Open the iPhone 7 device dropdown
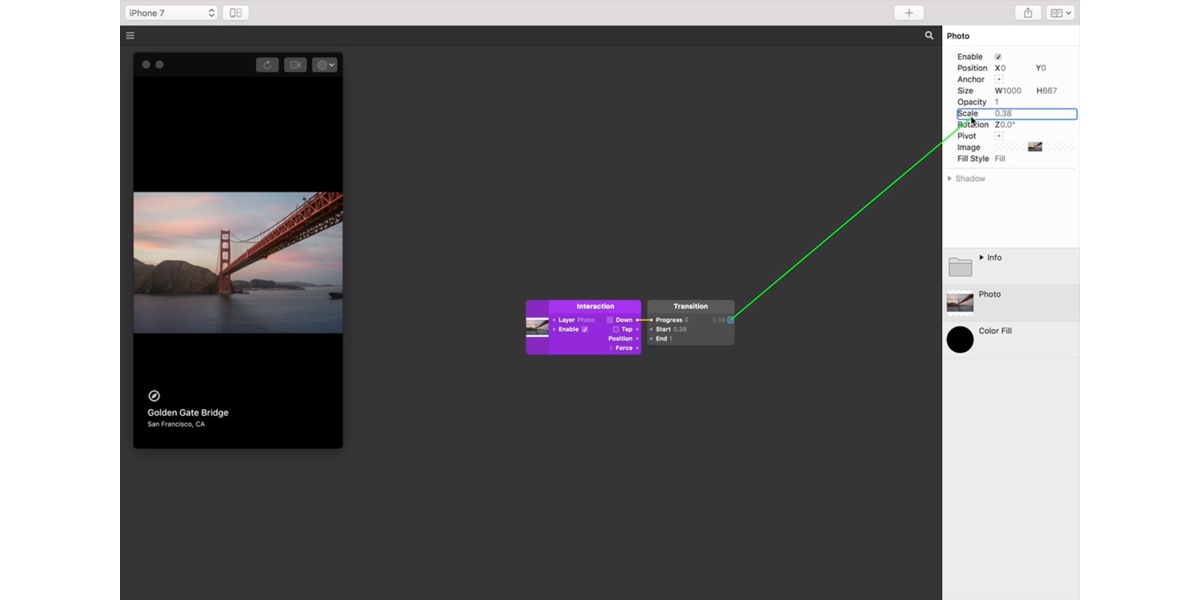The height and width of the screenshot is (600, 1200). tap(168, 12)
